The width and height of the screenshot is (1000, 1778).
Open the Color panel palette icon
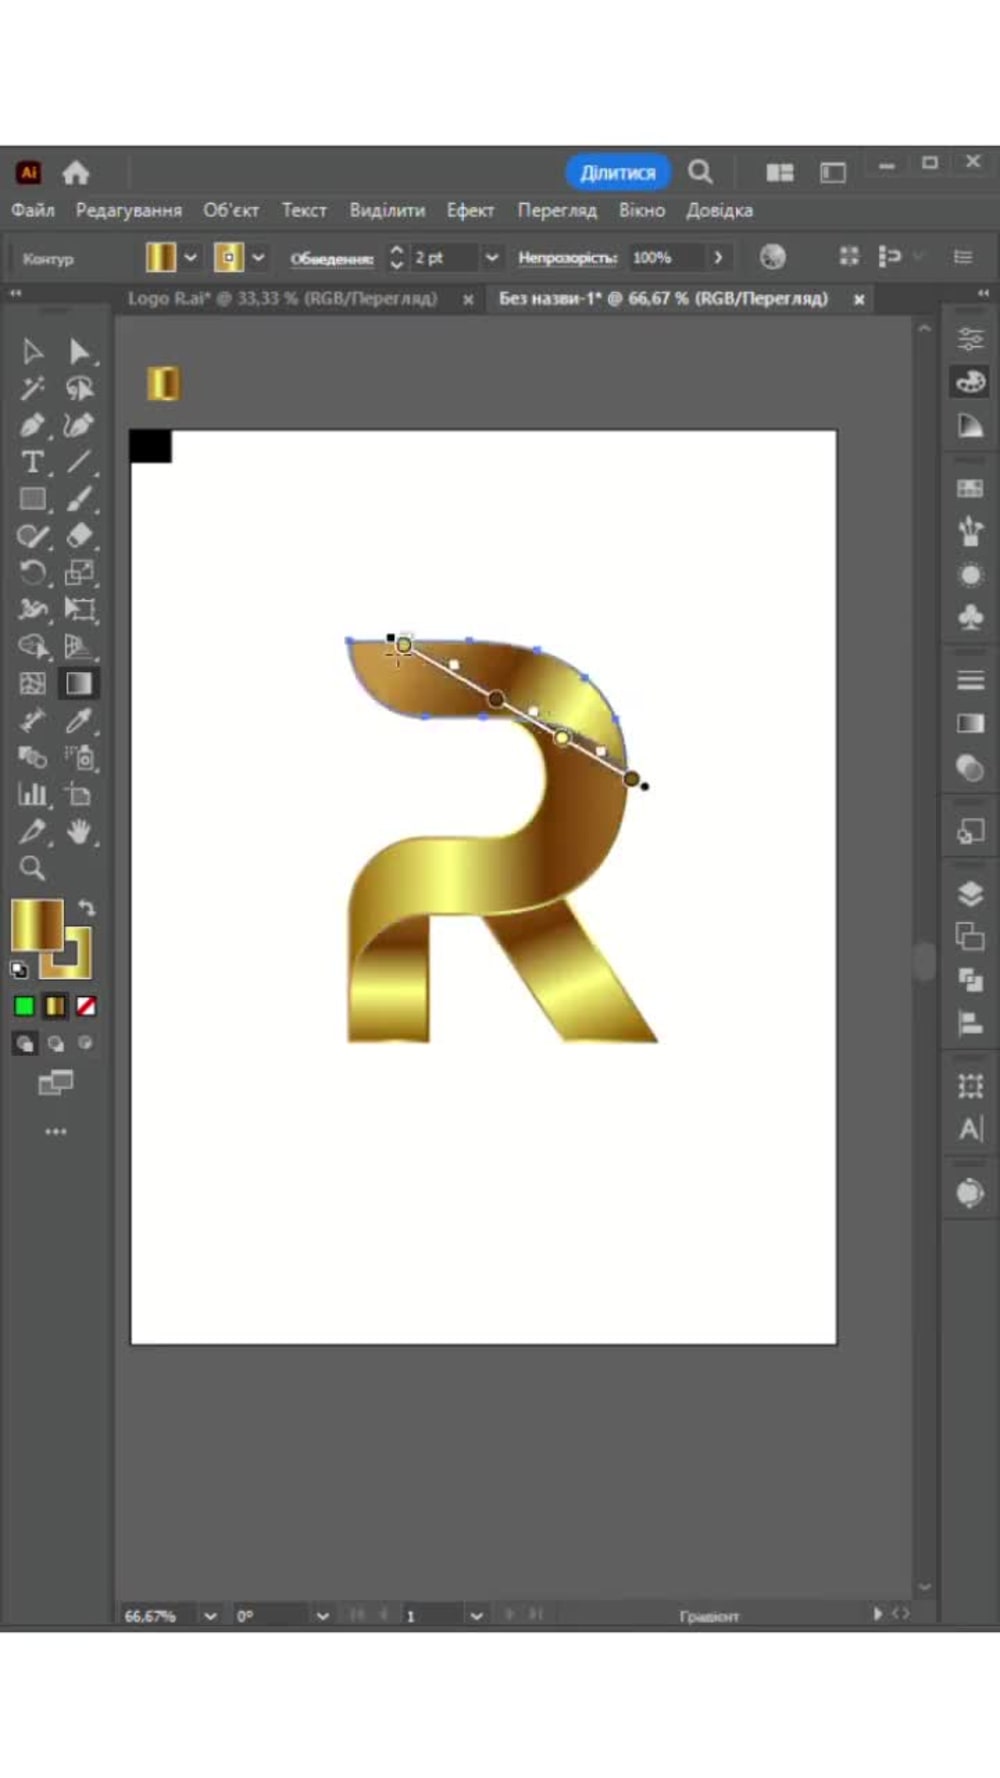tap(970, 381)
